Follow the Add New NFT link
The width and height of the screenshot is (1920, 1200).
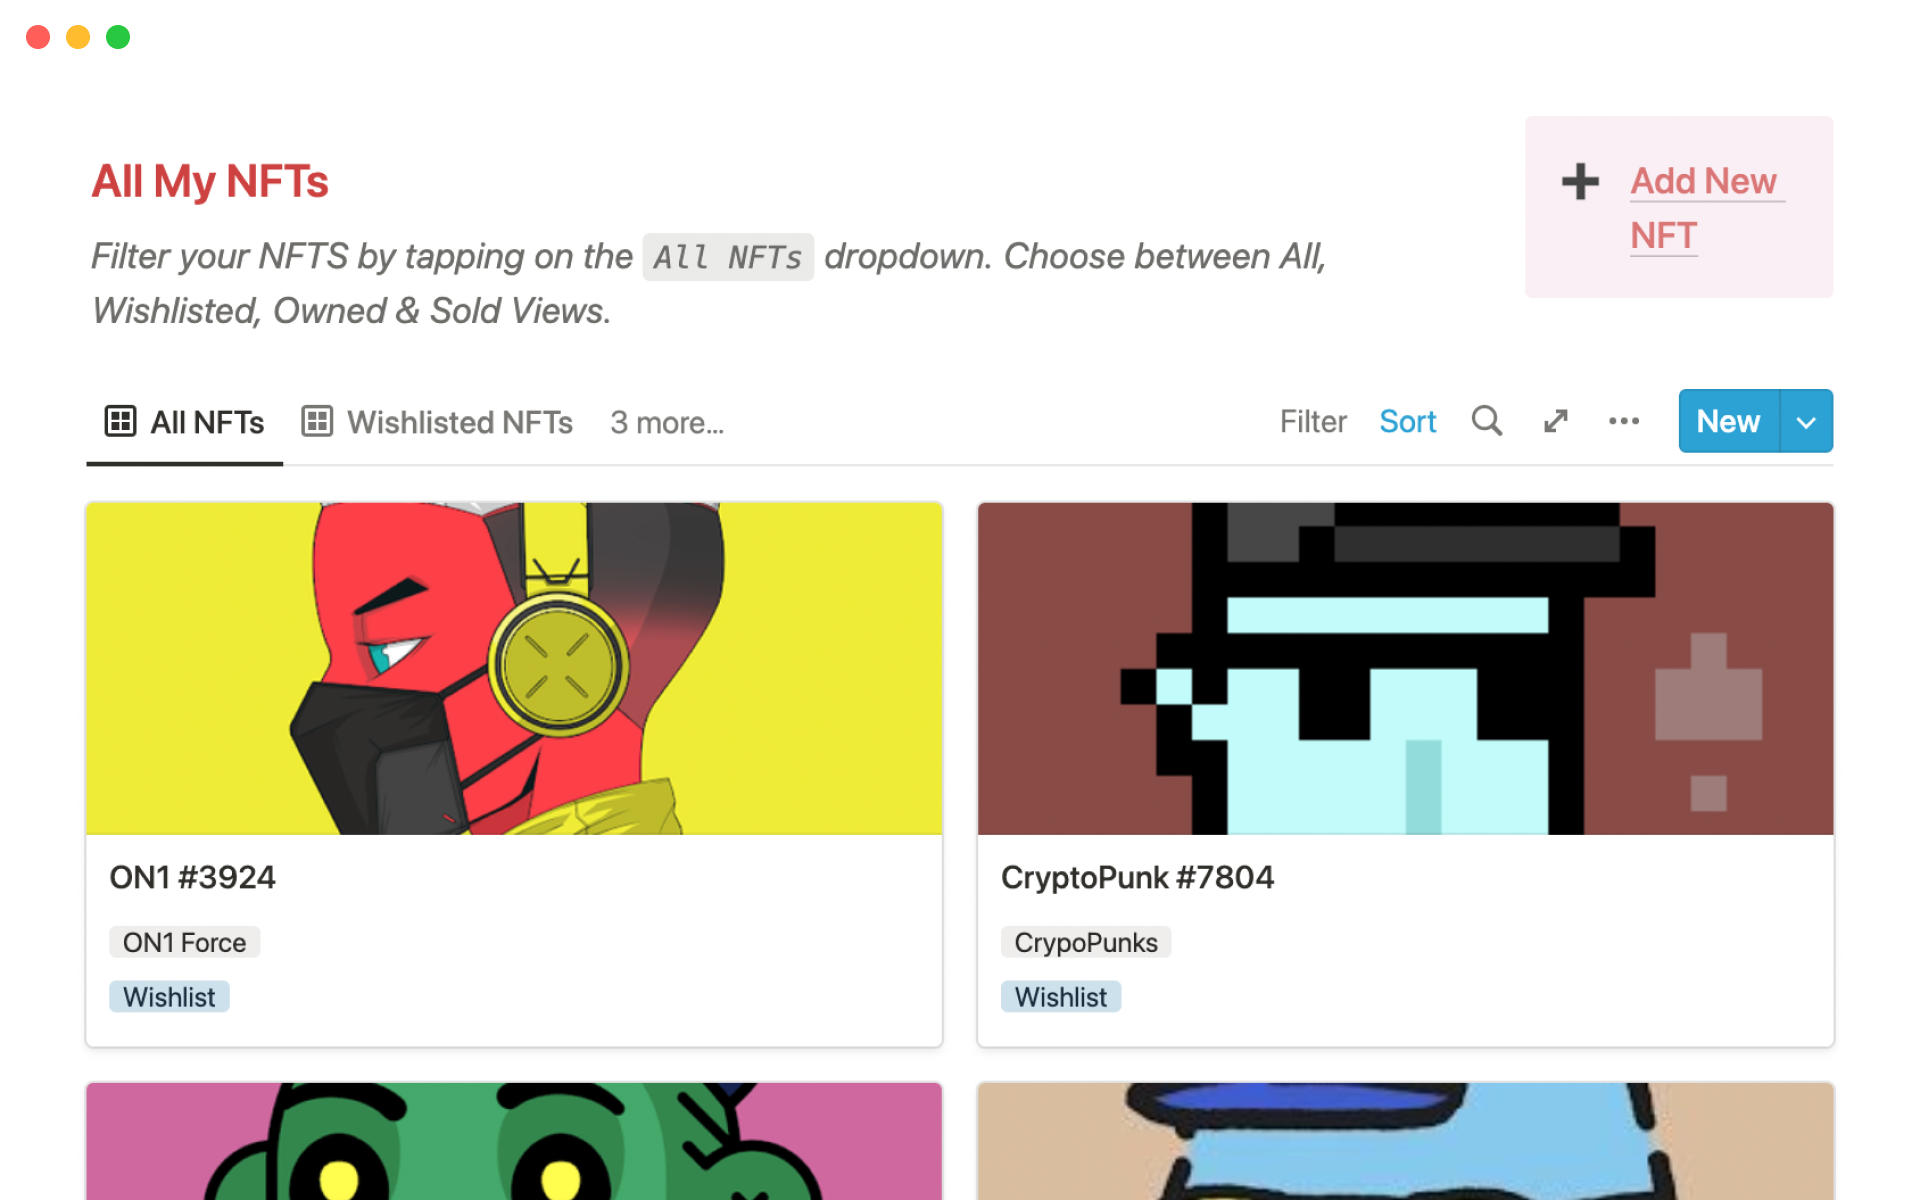tap(1704, 208)
